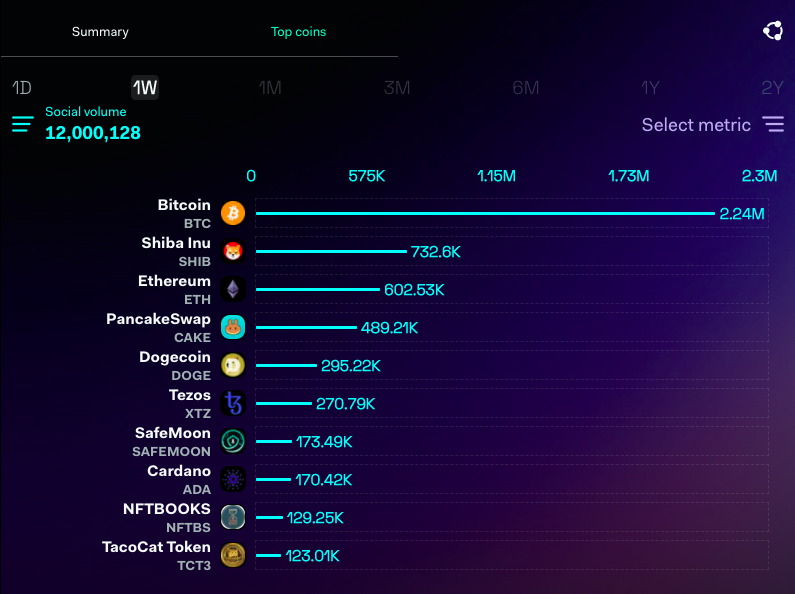795x594 pixels.
Task: Open the Social volume sort menu icon
Action: [23, 125]
